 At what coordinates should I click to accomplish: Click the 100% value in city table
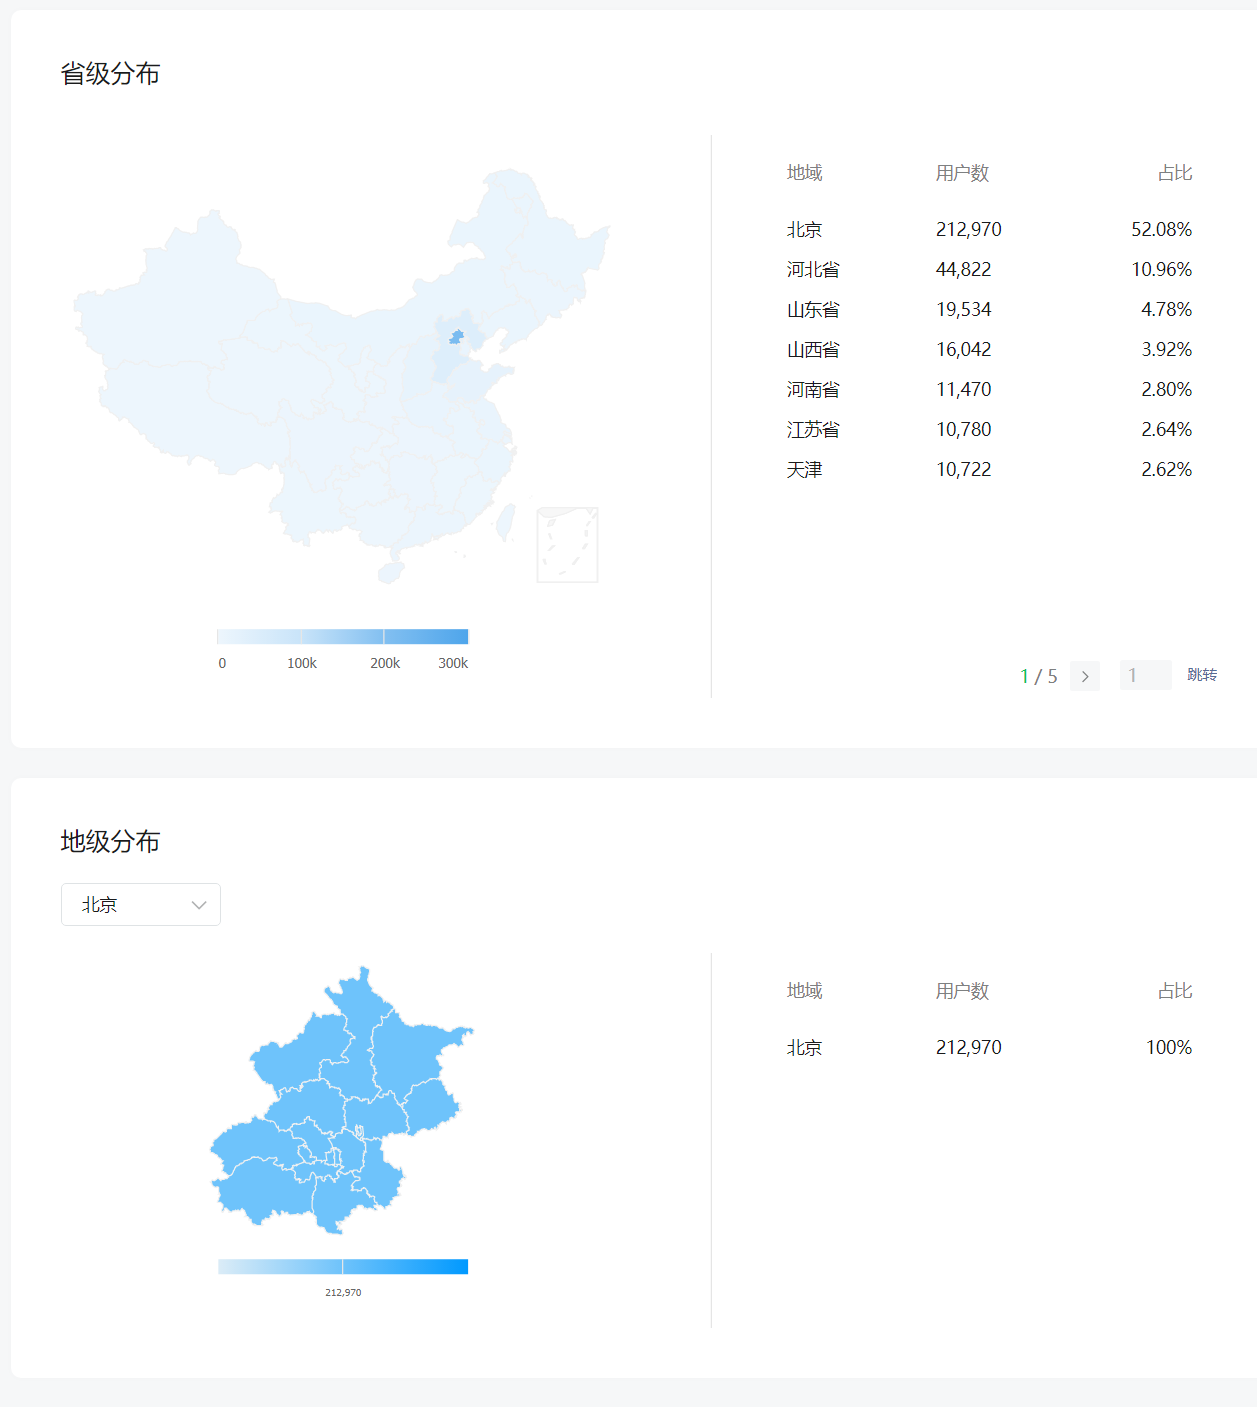point(1168,1047)
